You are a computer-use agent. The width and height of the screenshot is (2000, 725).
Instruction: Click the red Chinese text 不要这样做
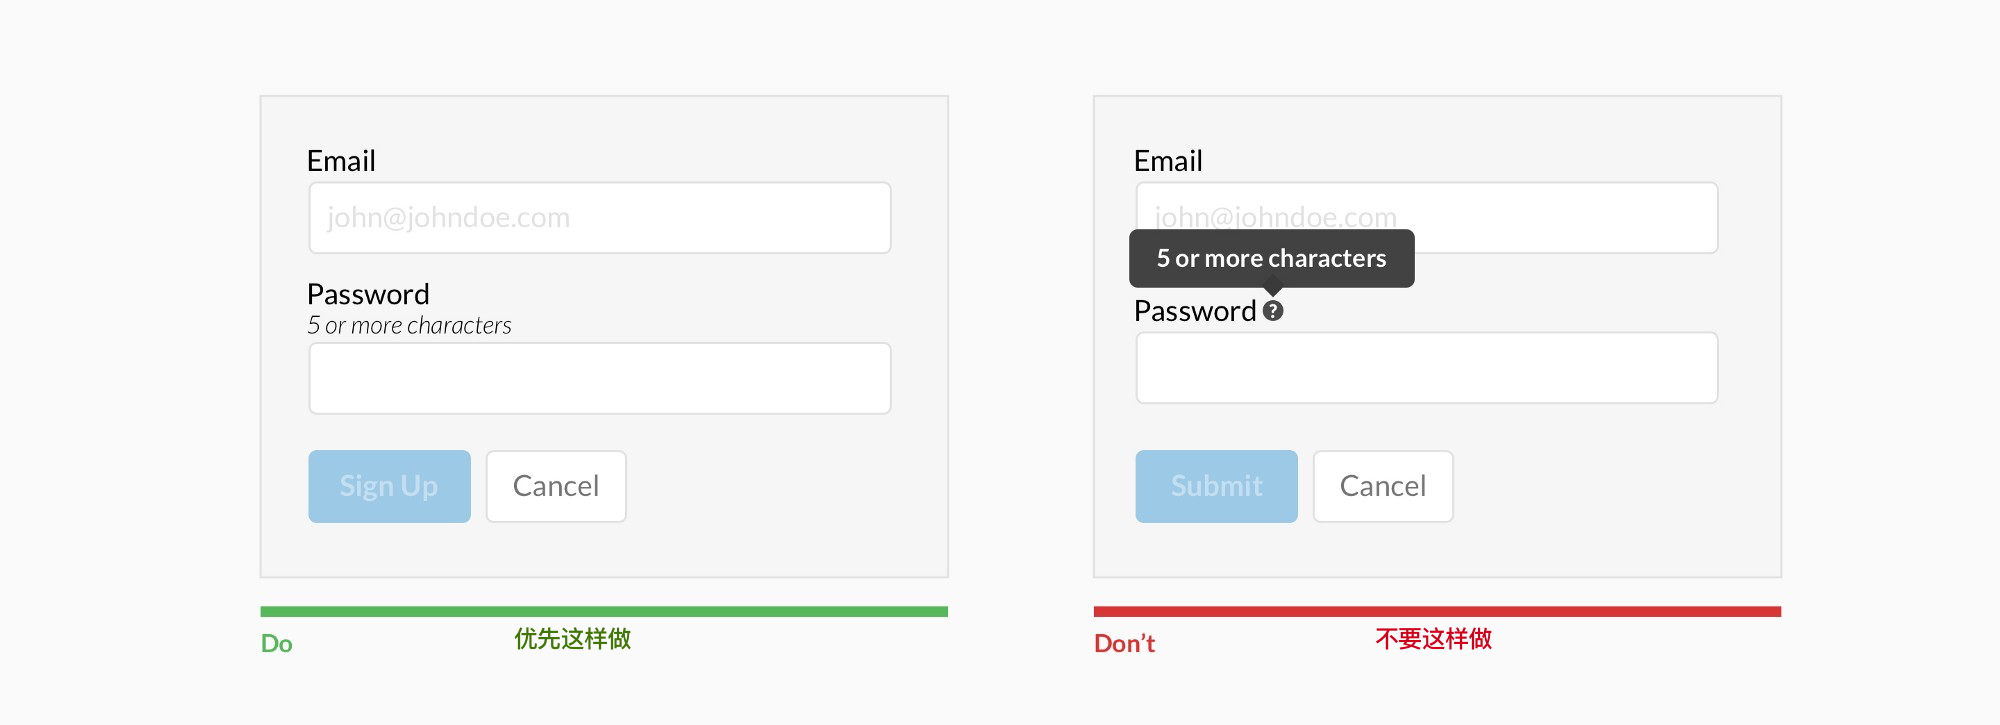point(1434,639)
